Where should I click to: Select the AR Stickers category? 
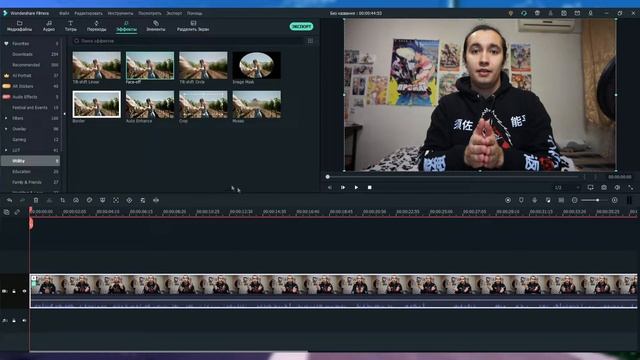pos(23,86)
